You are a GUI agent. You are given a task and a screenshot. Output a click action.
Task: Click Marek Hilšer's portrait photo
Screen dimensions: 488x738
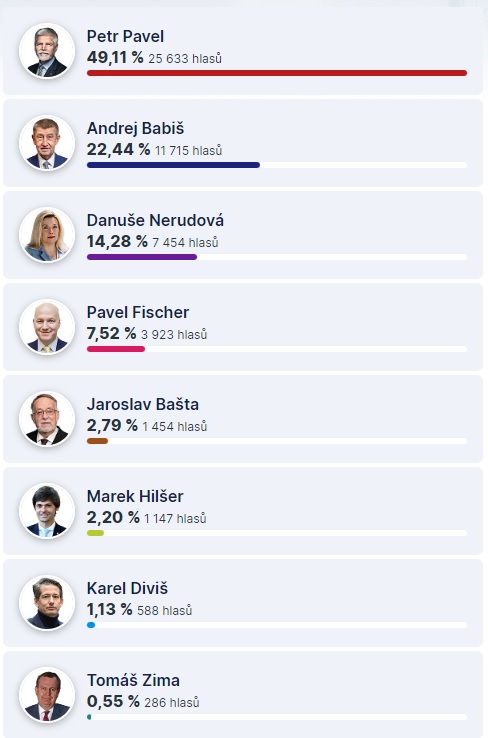pos(47,511)
